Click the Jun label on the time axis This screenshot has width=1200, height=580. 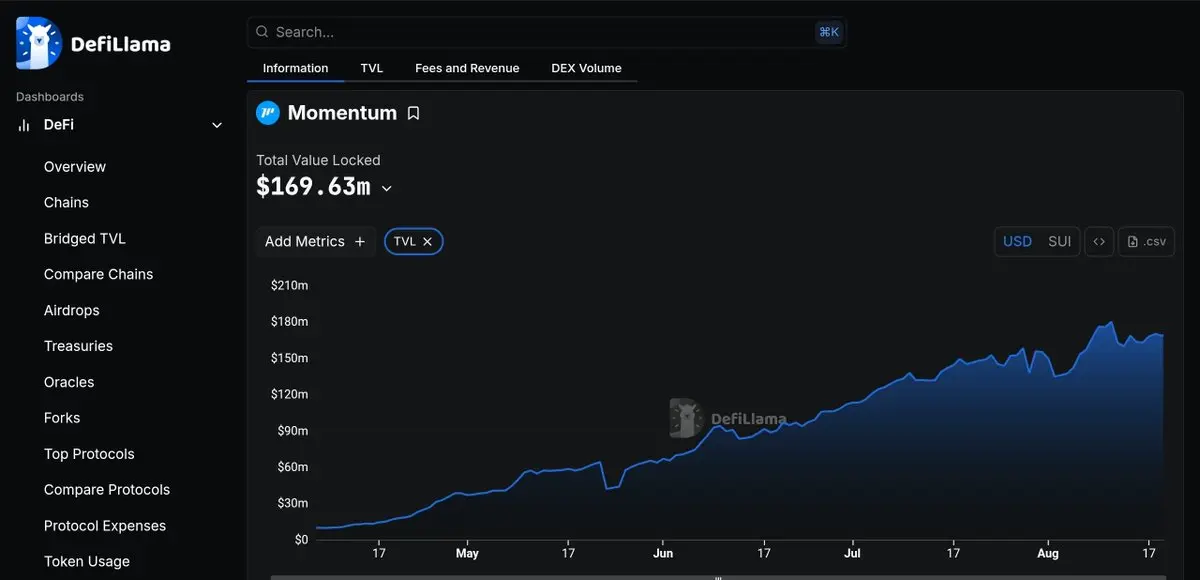(663, 553)
